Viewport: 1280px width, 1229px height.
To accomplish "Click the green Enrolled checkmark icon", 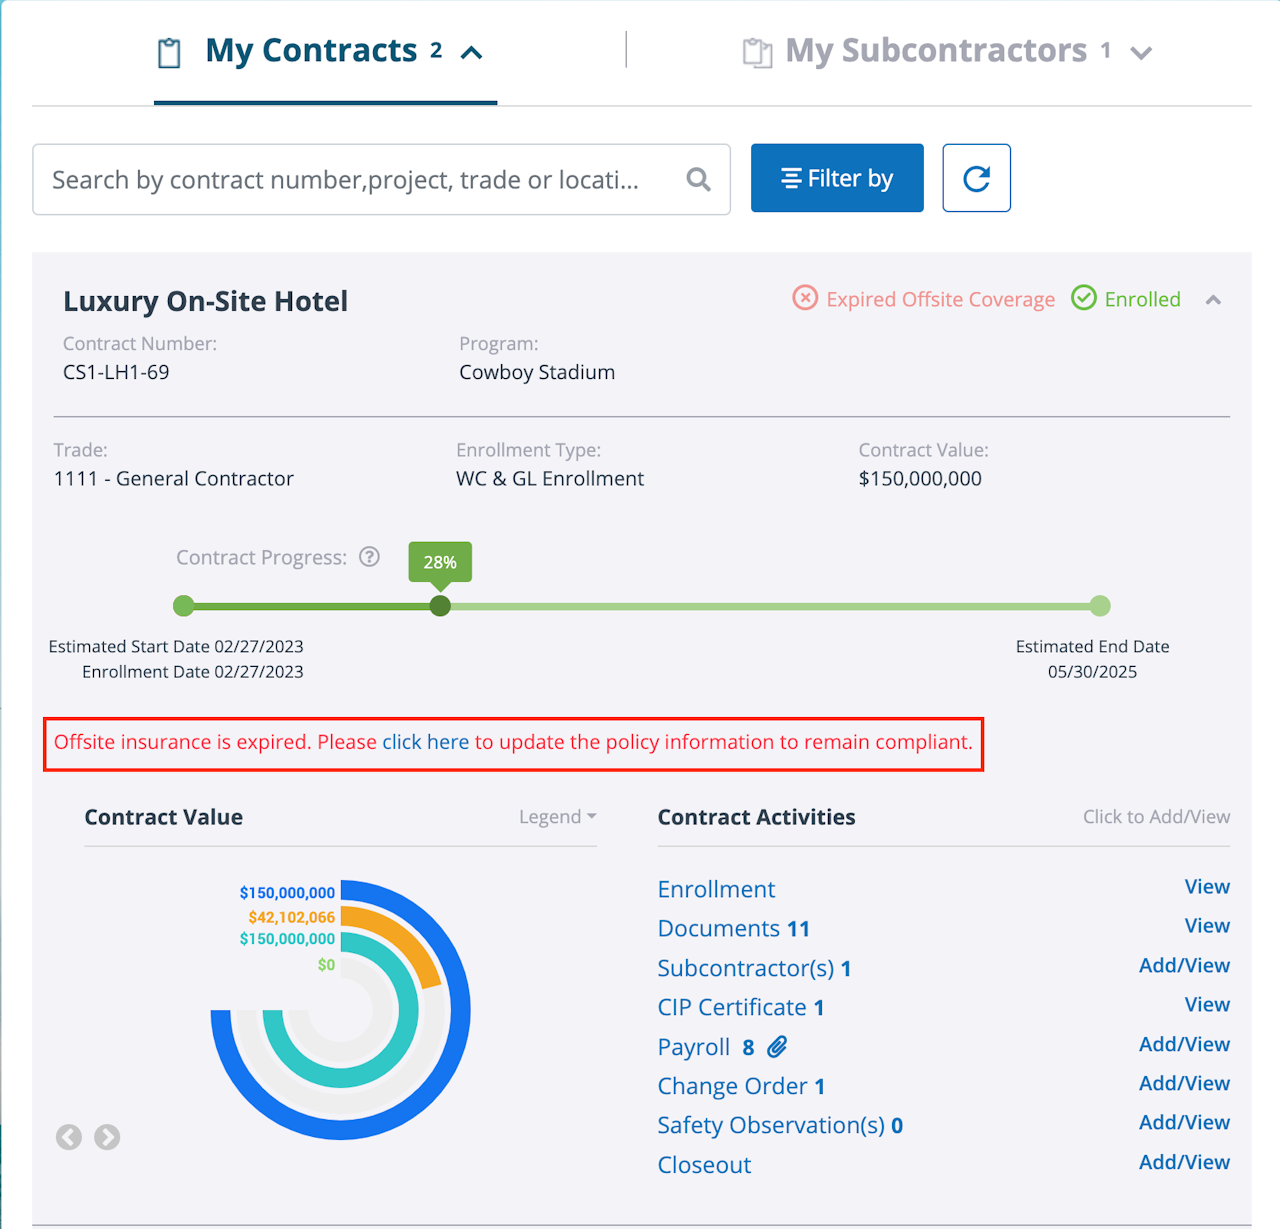I will click(x=1084, y=298).
